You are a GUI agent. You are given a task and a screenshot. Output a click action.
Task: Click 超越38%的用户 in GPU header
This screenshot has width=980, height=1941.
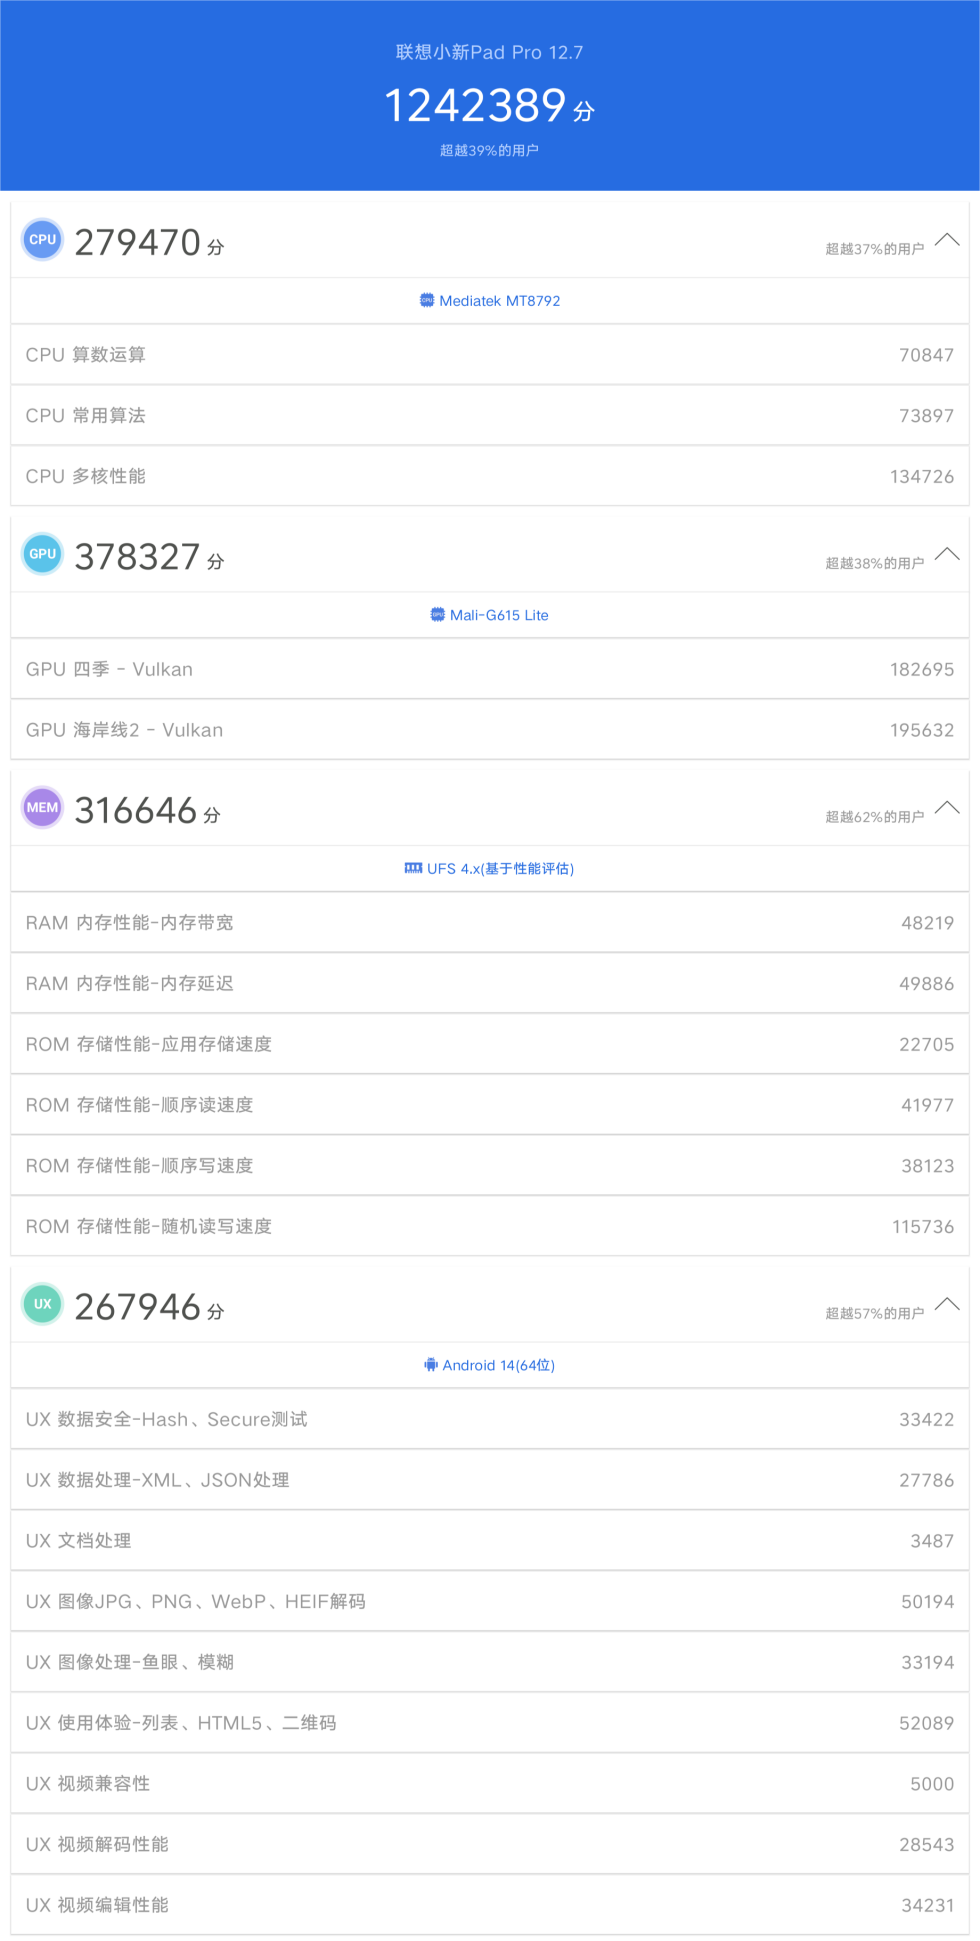click(x=875, y=563)
